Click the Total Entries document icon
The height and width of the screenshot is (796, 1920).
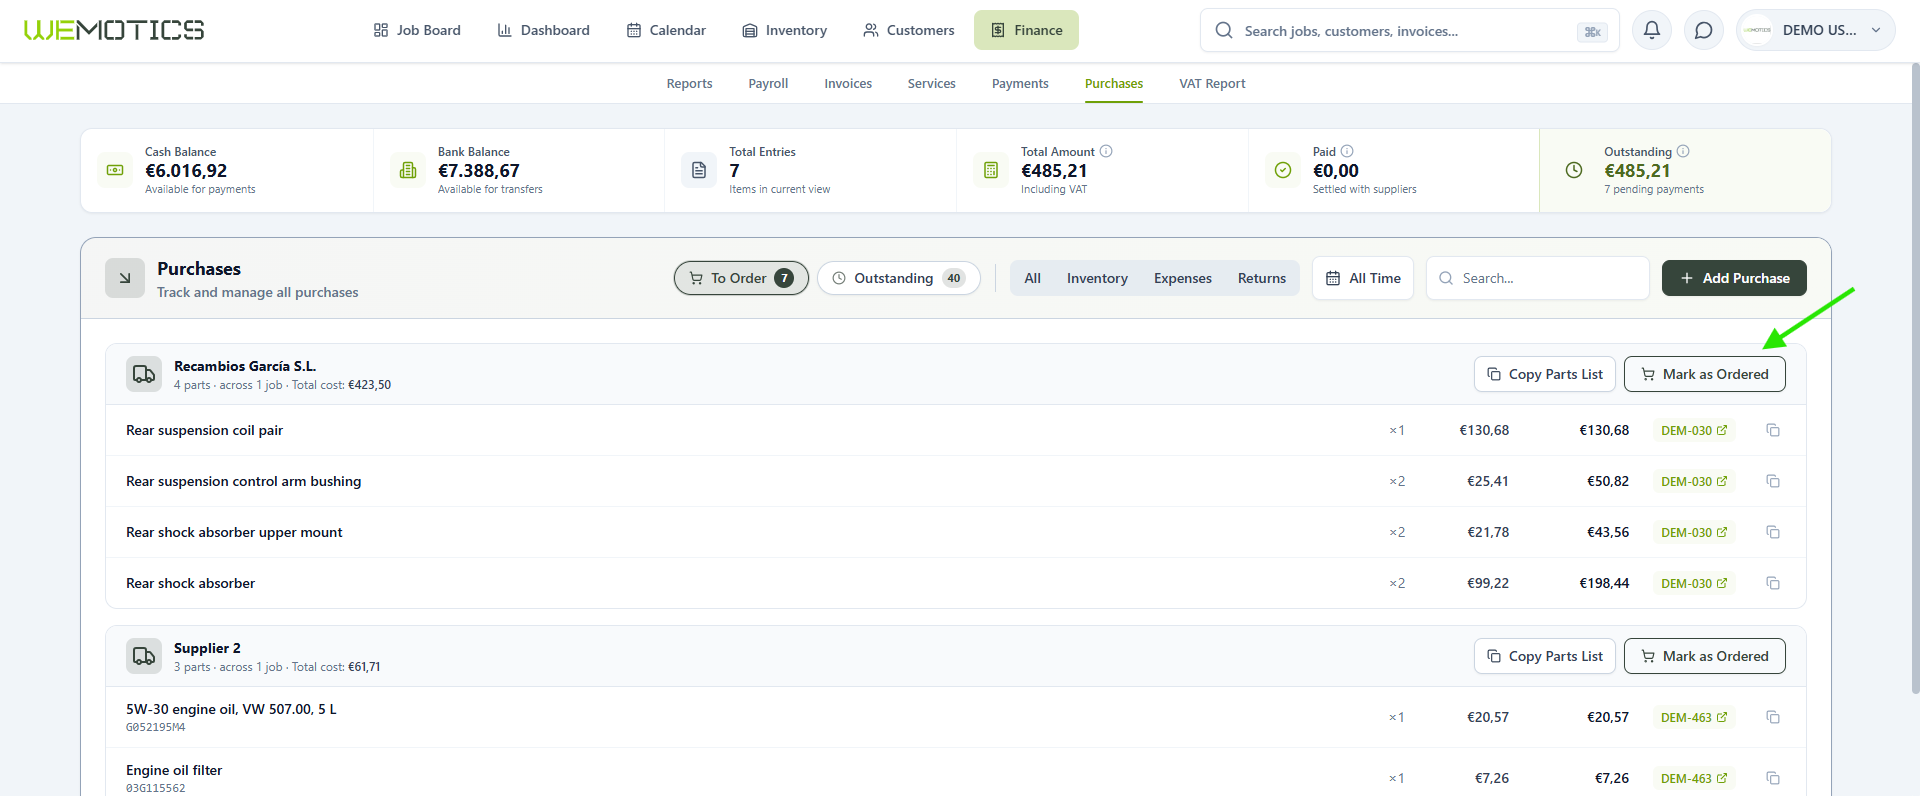[699, 170]
